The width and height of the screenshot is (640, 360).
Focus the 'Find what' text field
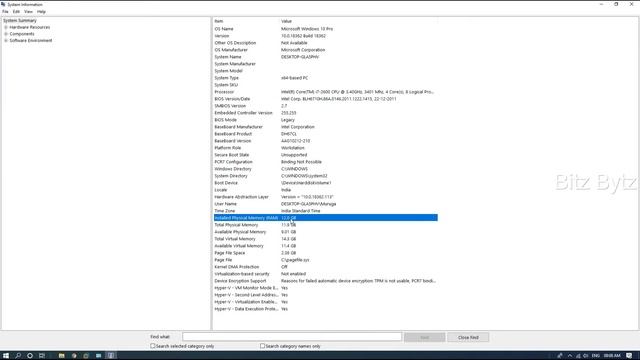click(292, 337)
